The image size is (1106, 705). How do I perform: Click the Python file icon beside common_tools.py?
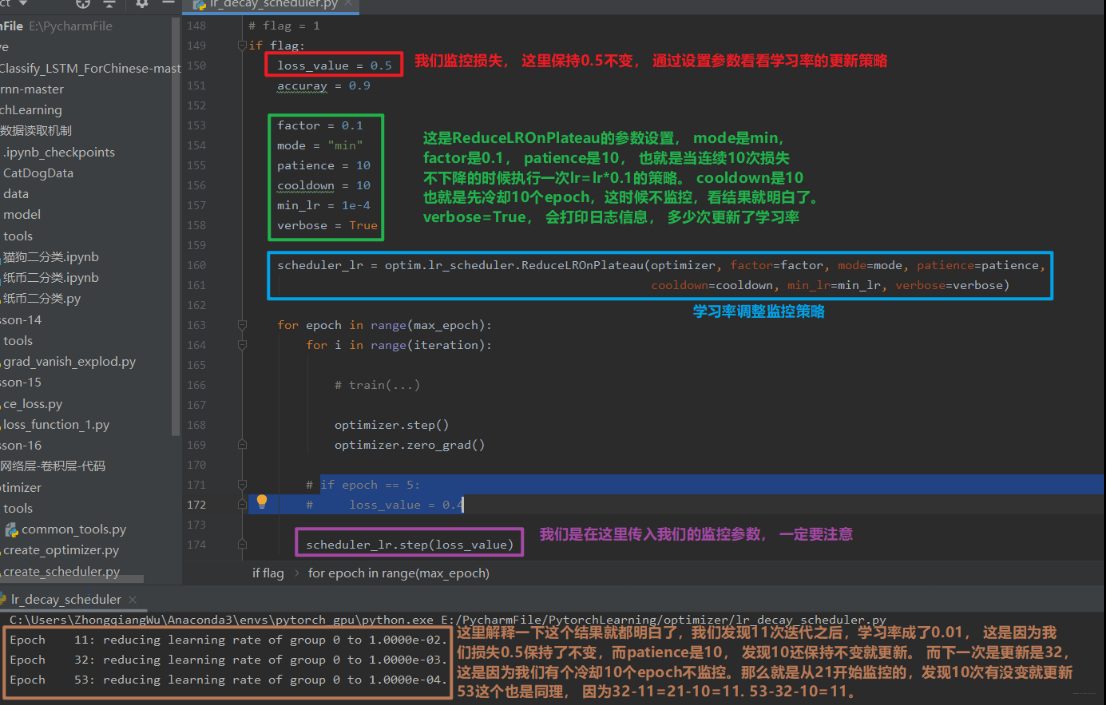pos(11,529)
